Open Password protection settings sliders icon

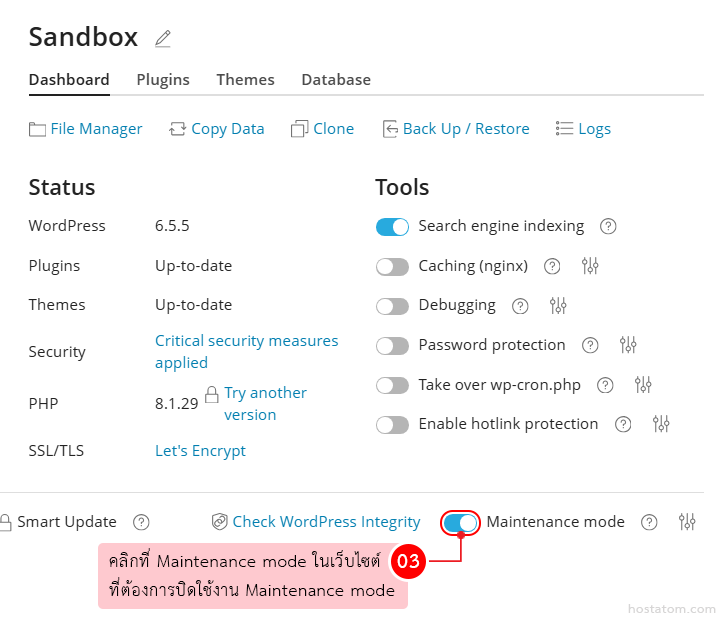click(628, 345)
